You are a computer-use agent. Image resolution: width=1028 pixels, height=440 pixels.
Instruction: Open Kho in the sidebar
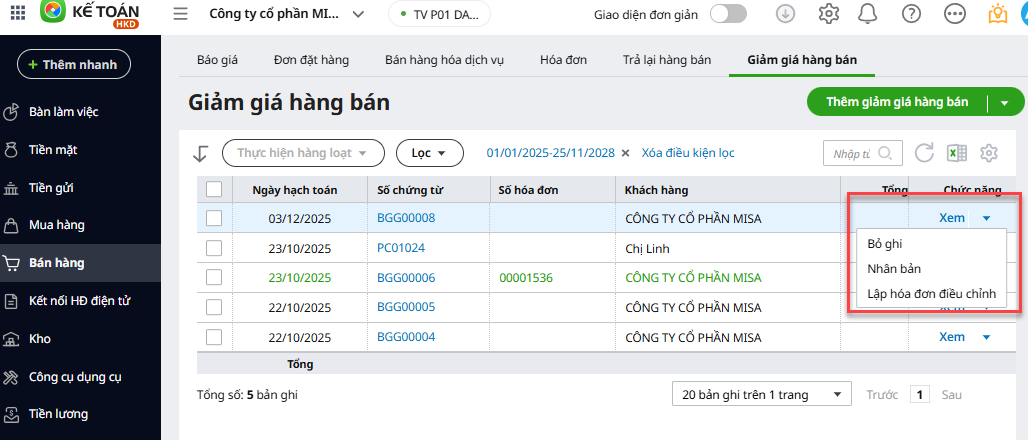40,339
